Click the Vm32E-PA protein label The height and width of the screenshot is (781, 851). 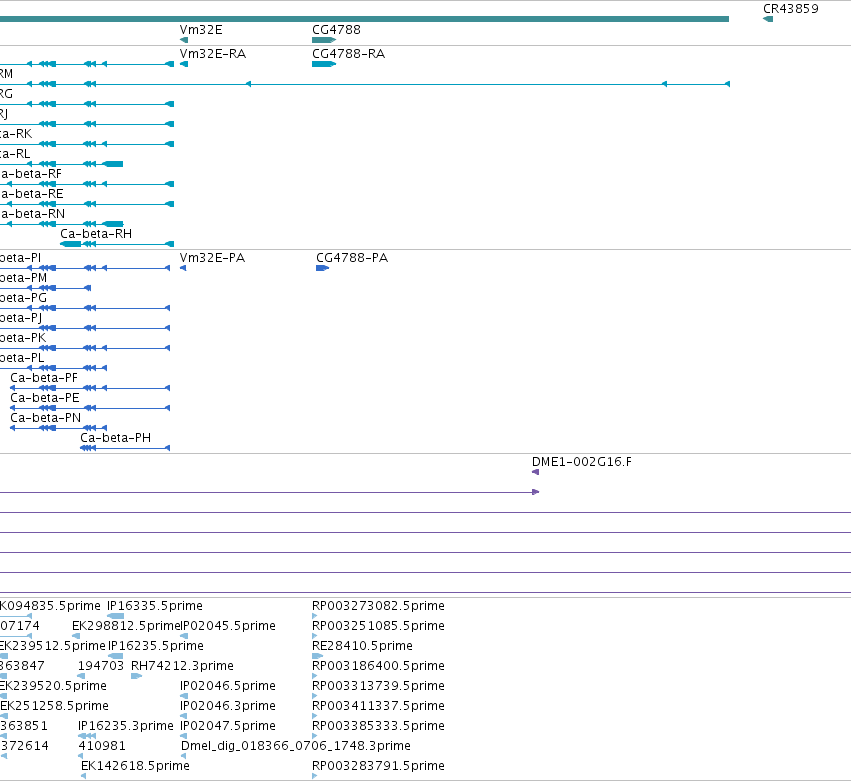tap(212, 258)
